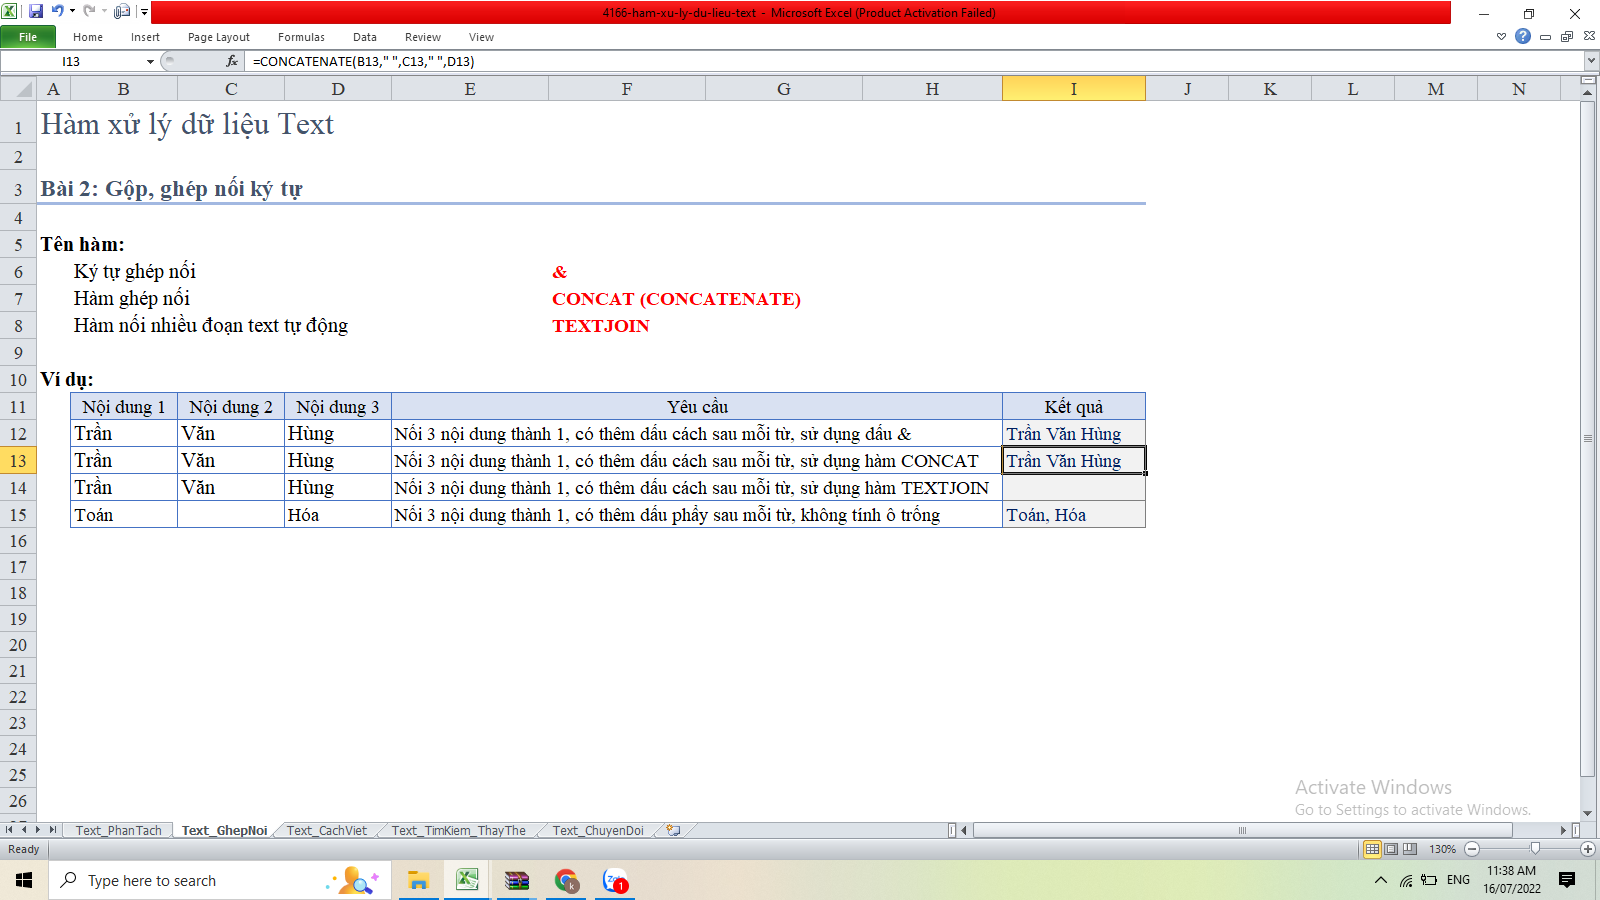Click the Wi-Fi network tray icon
The height and width of the screenshot is (900, 1600).
(1406, 880)
